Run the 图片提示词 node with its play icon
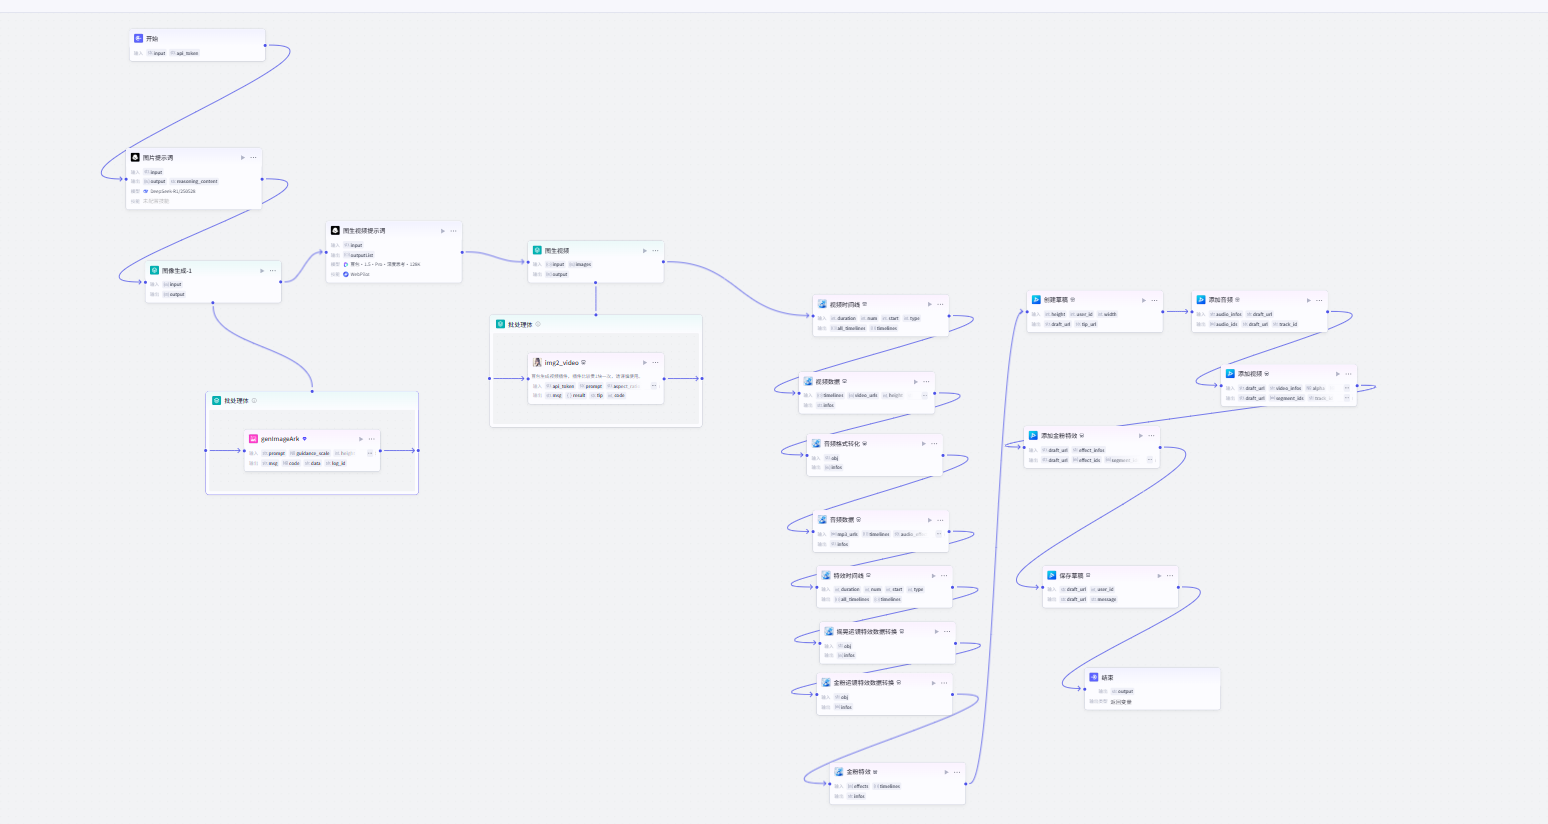The width and height of the screenshot is (1548, 824). point(242,157)
